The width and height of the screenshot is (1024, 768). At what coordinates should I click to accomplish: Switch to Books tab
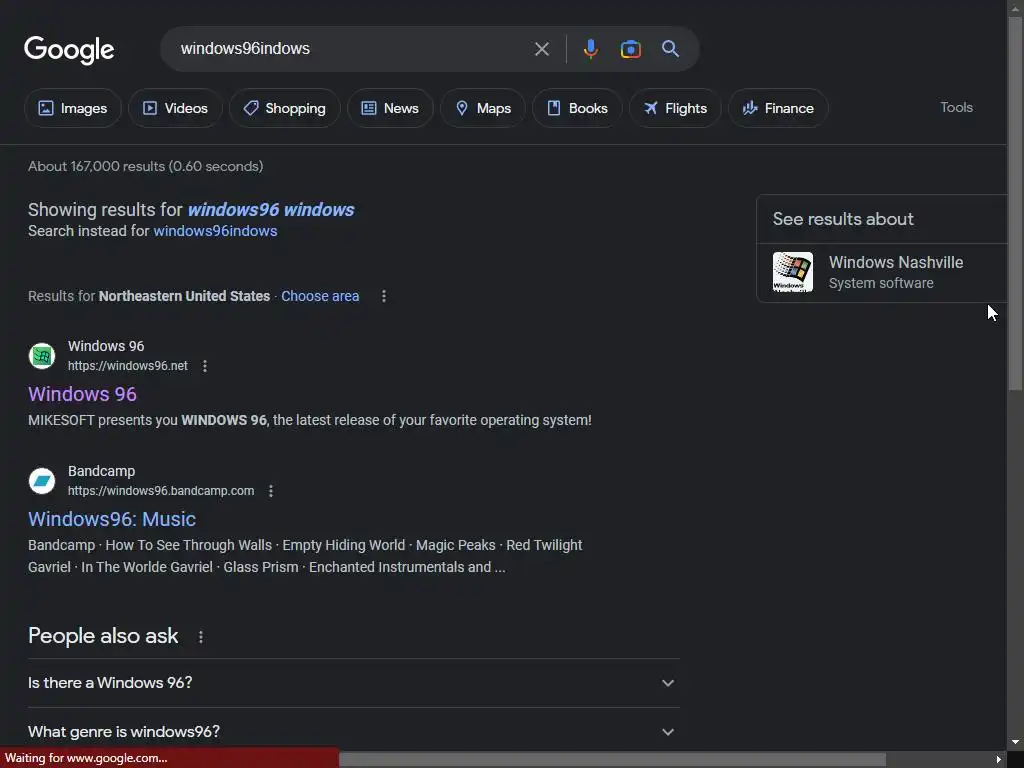click(577, 108)
